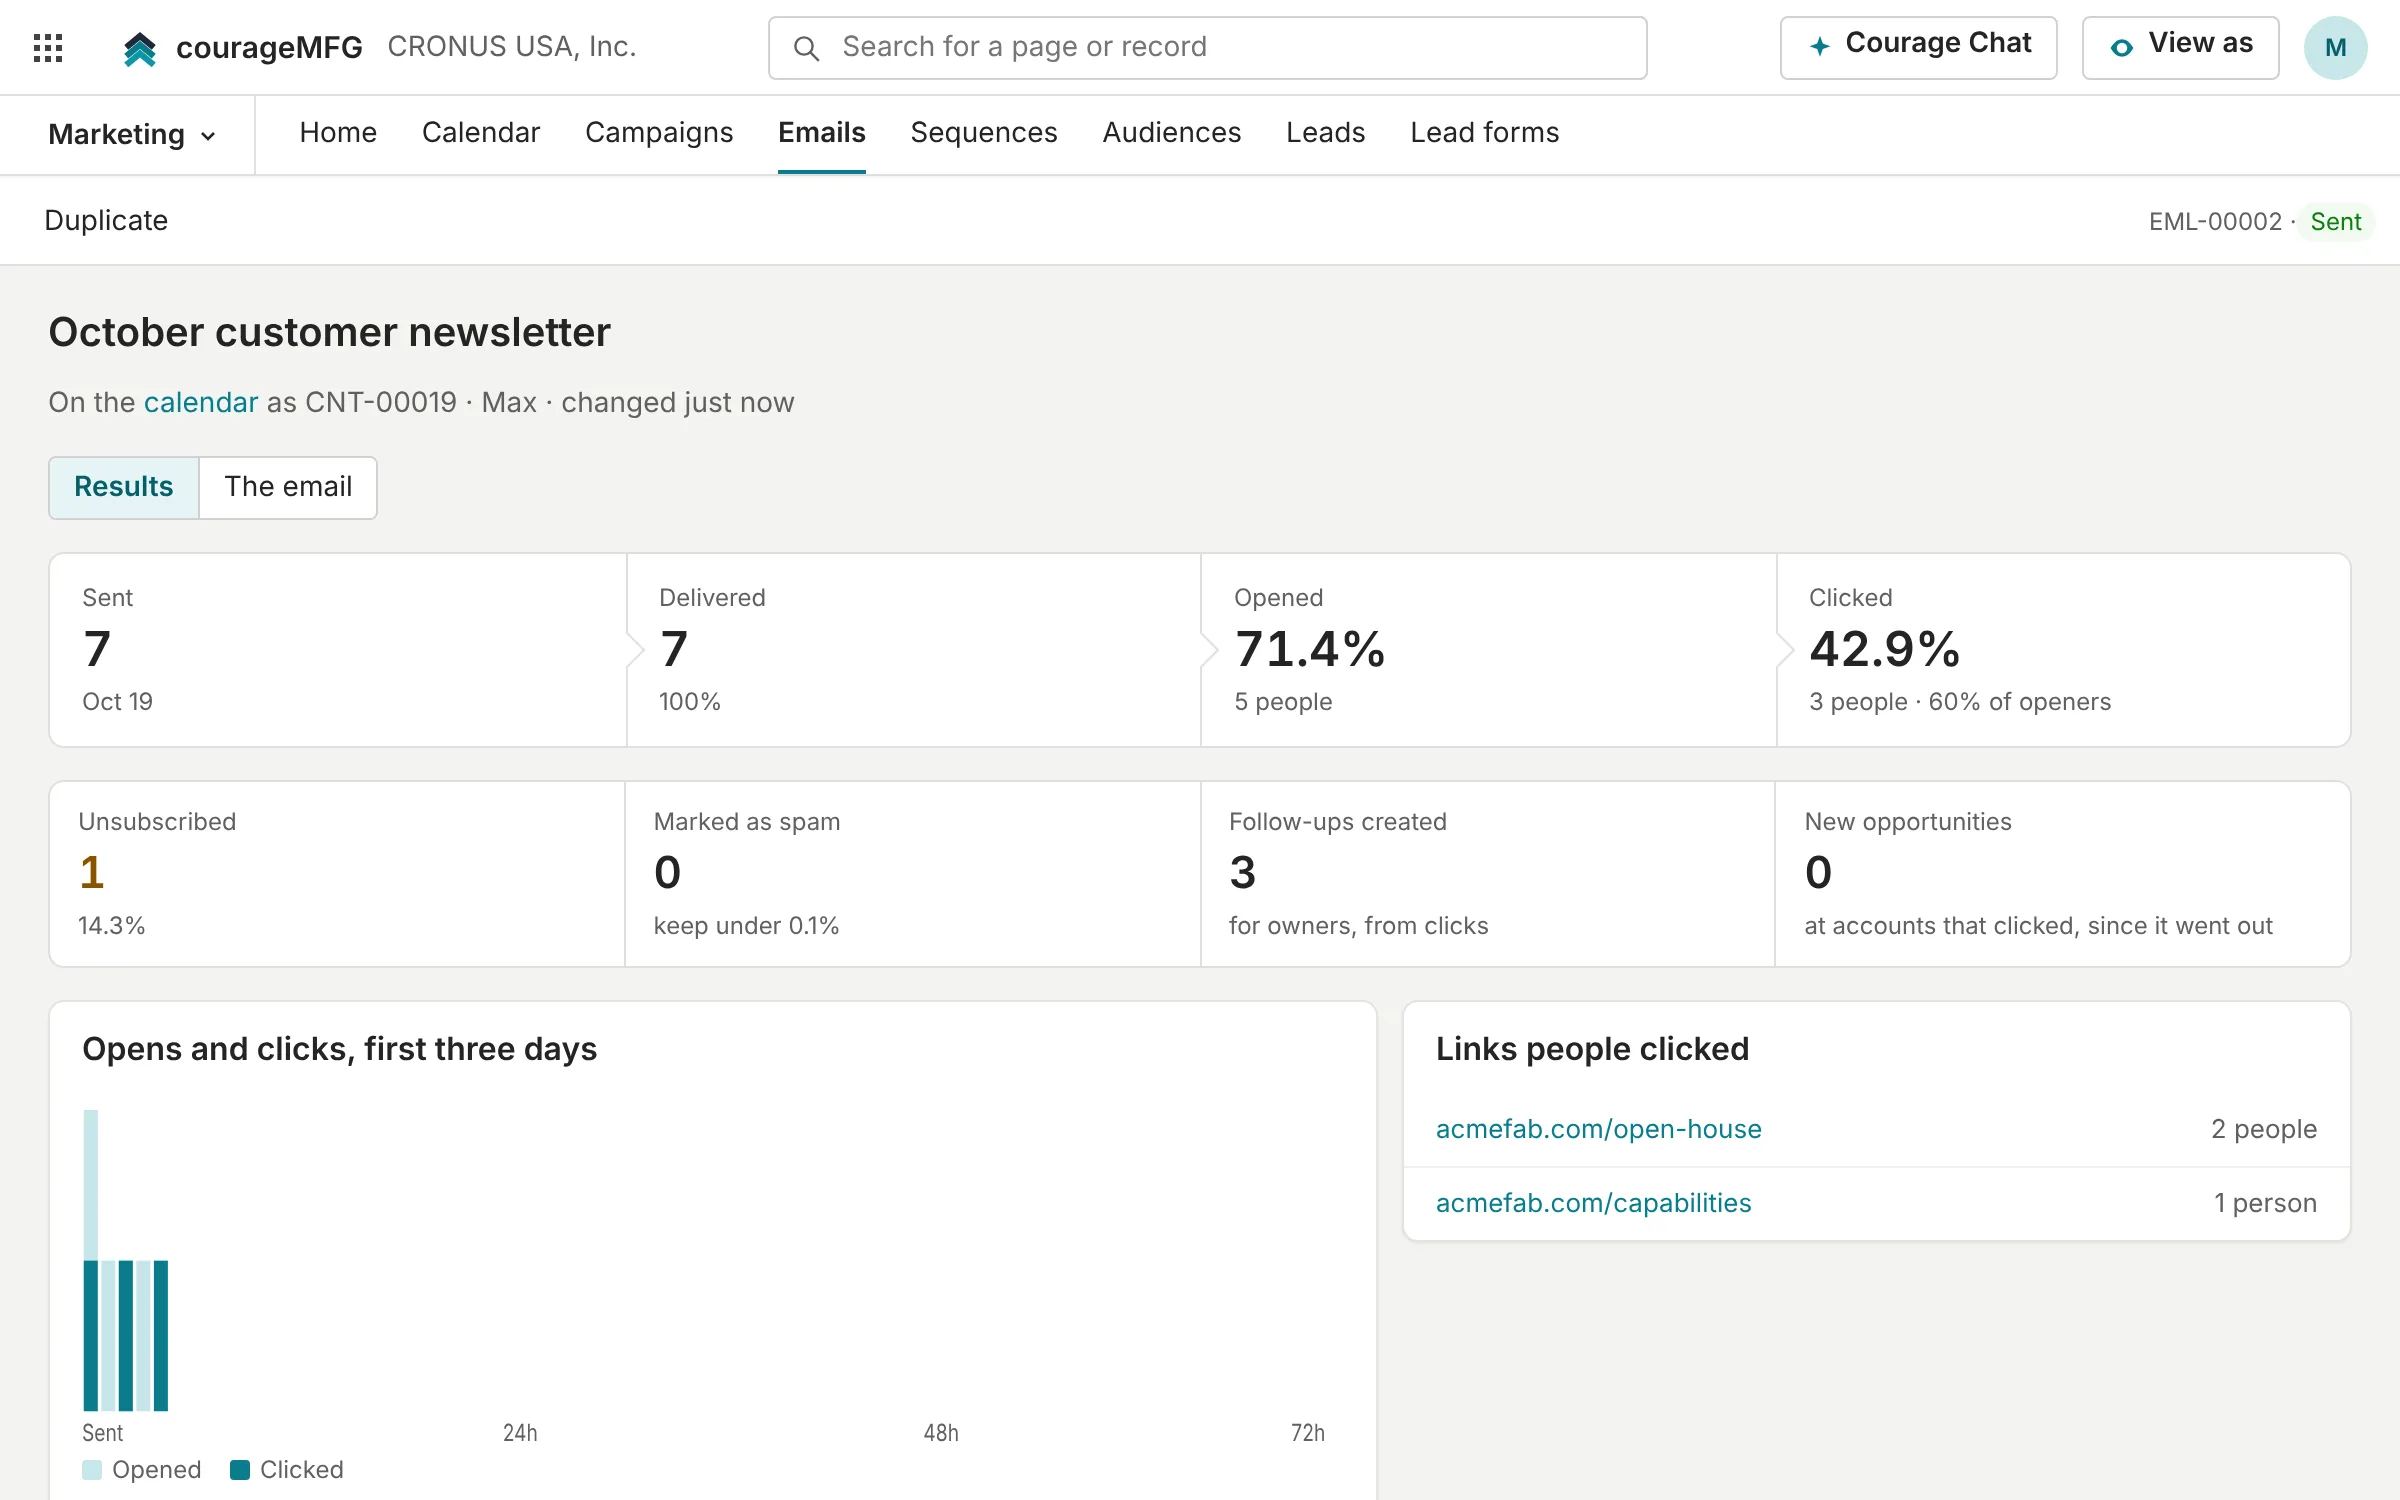2400x1500 pixels.
Task: Open the acmefab.com/capabilities link
Action: tap(1593, 1203)
